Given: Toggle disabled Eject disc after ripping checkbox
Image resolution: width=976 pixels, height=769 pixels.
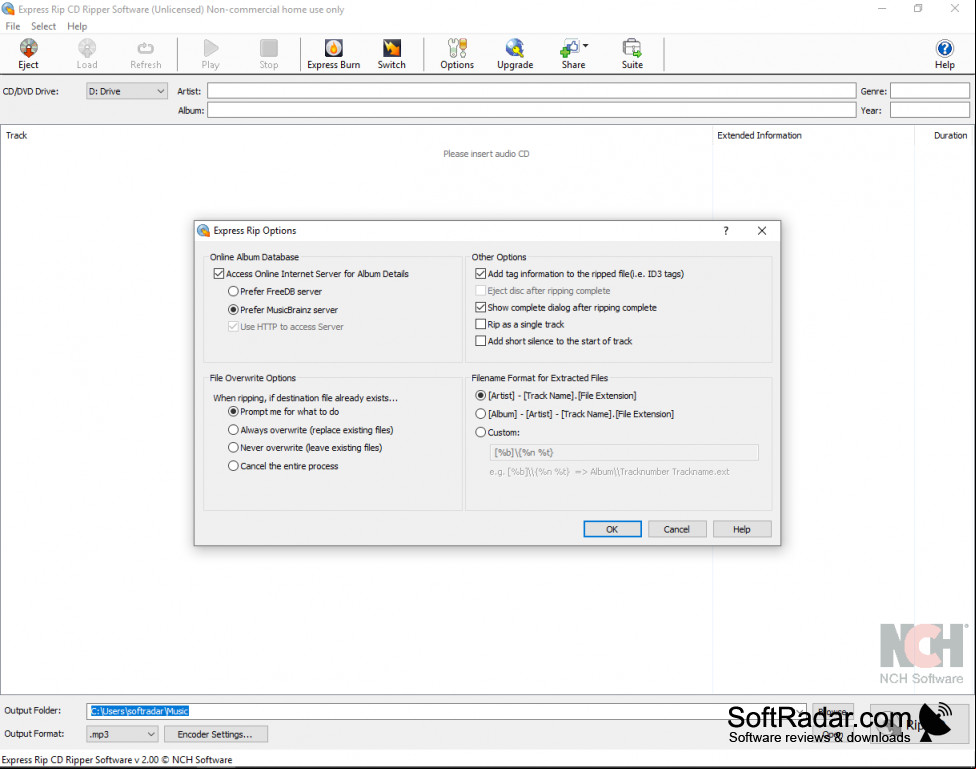Looking at the screenshot, I should point(481,290).
